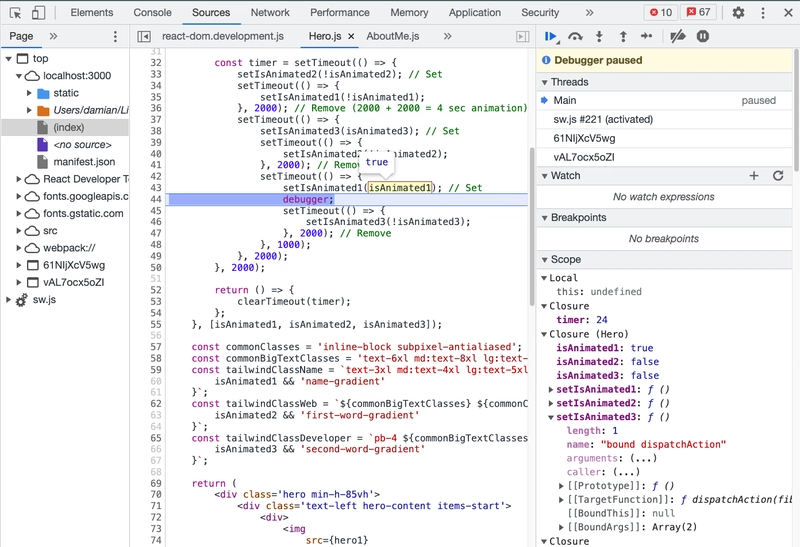Expand the src node
This screenshot has height=547, width=800.
coord(19,231)
